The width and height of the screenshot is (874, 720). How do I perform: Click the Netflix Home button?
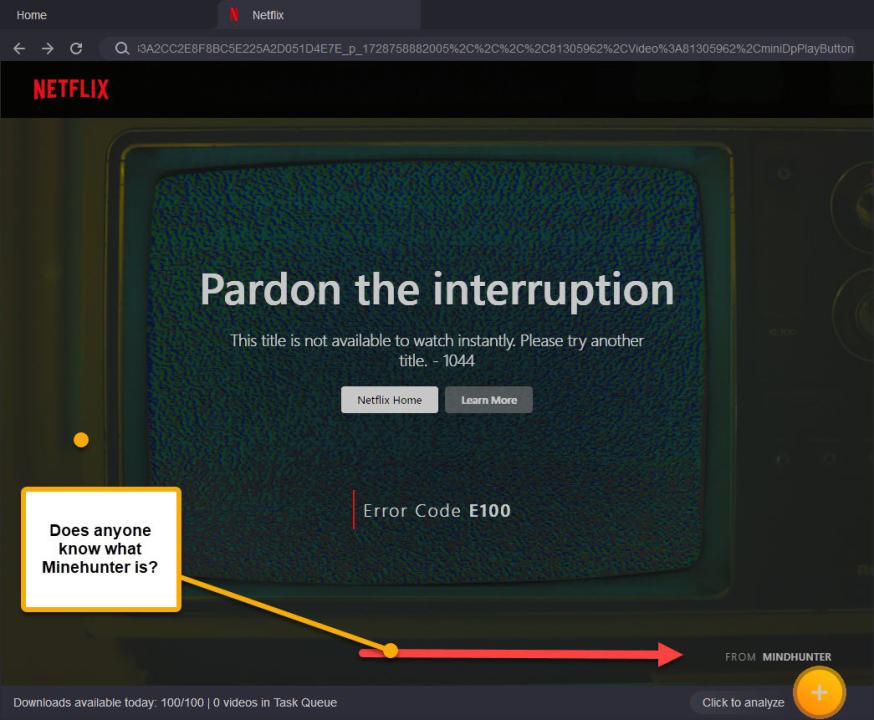[389, 400]
